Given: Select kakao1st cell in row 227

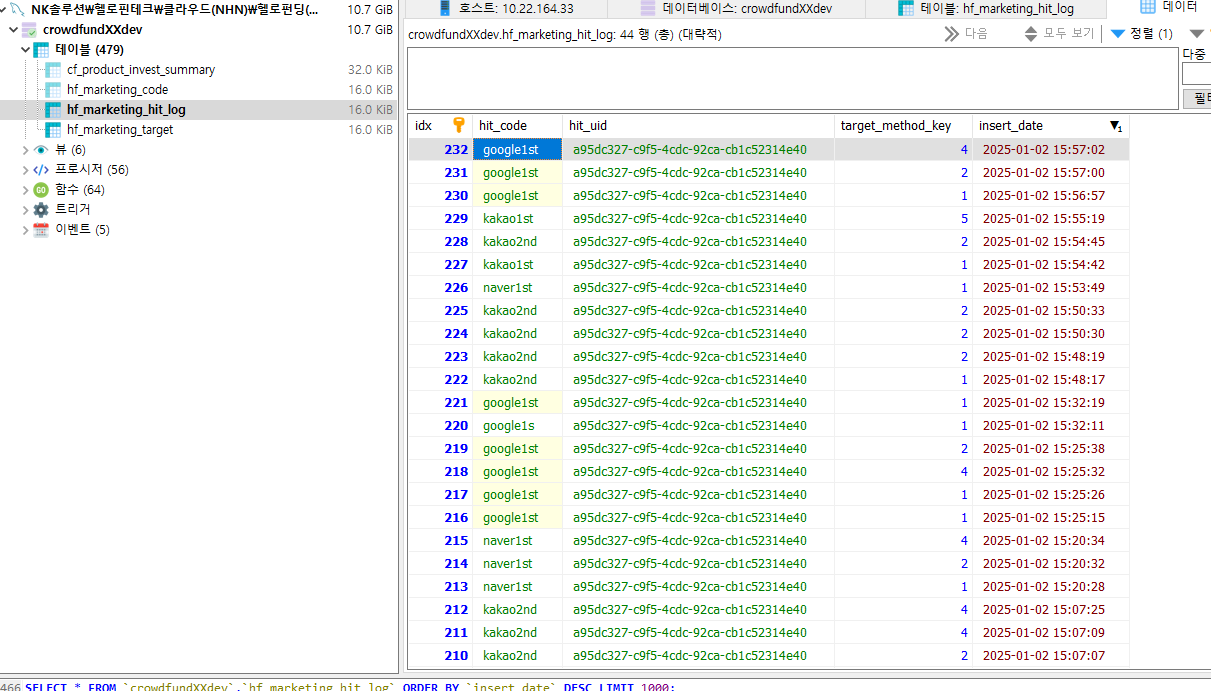Looking at the screenshot, I should coord(517,265).
